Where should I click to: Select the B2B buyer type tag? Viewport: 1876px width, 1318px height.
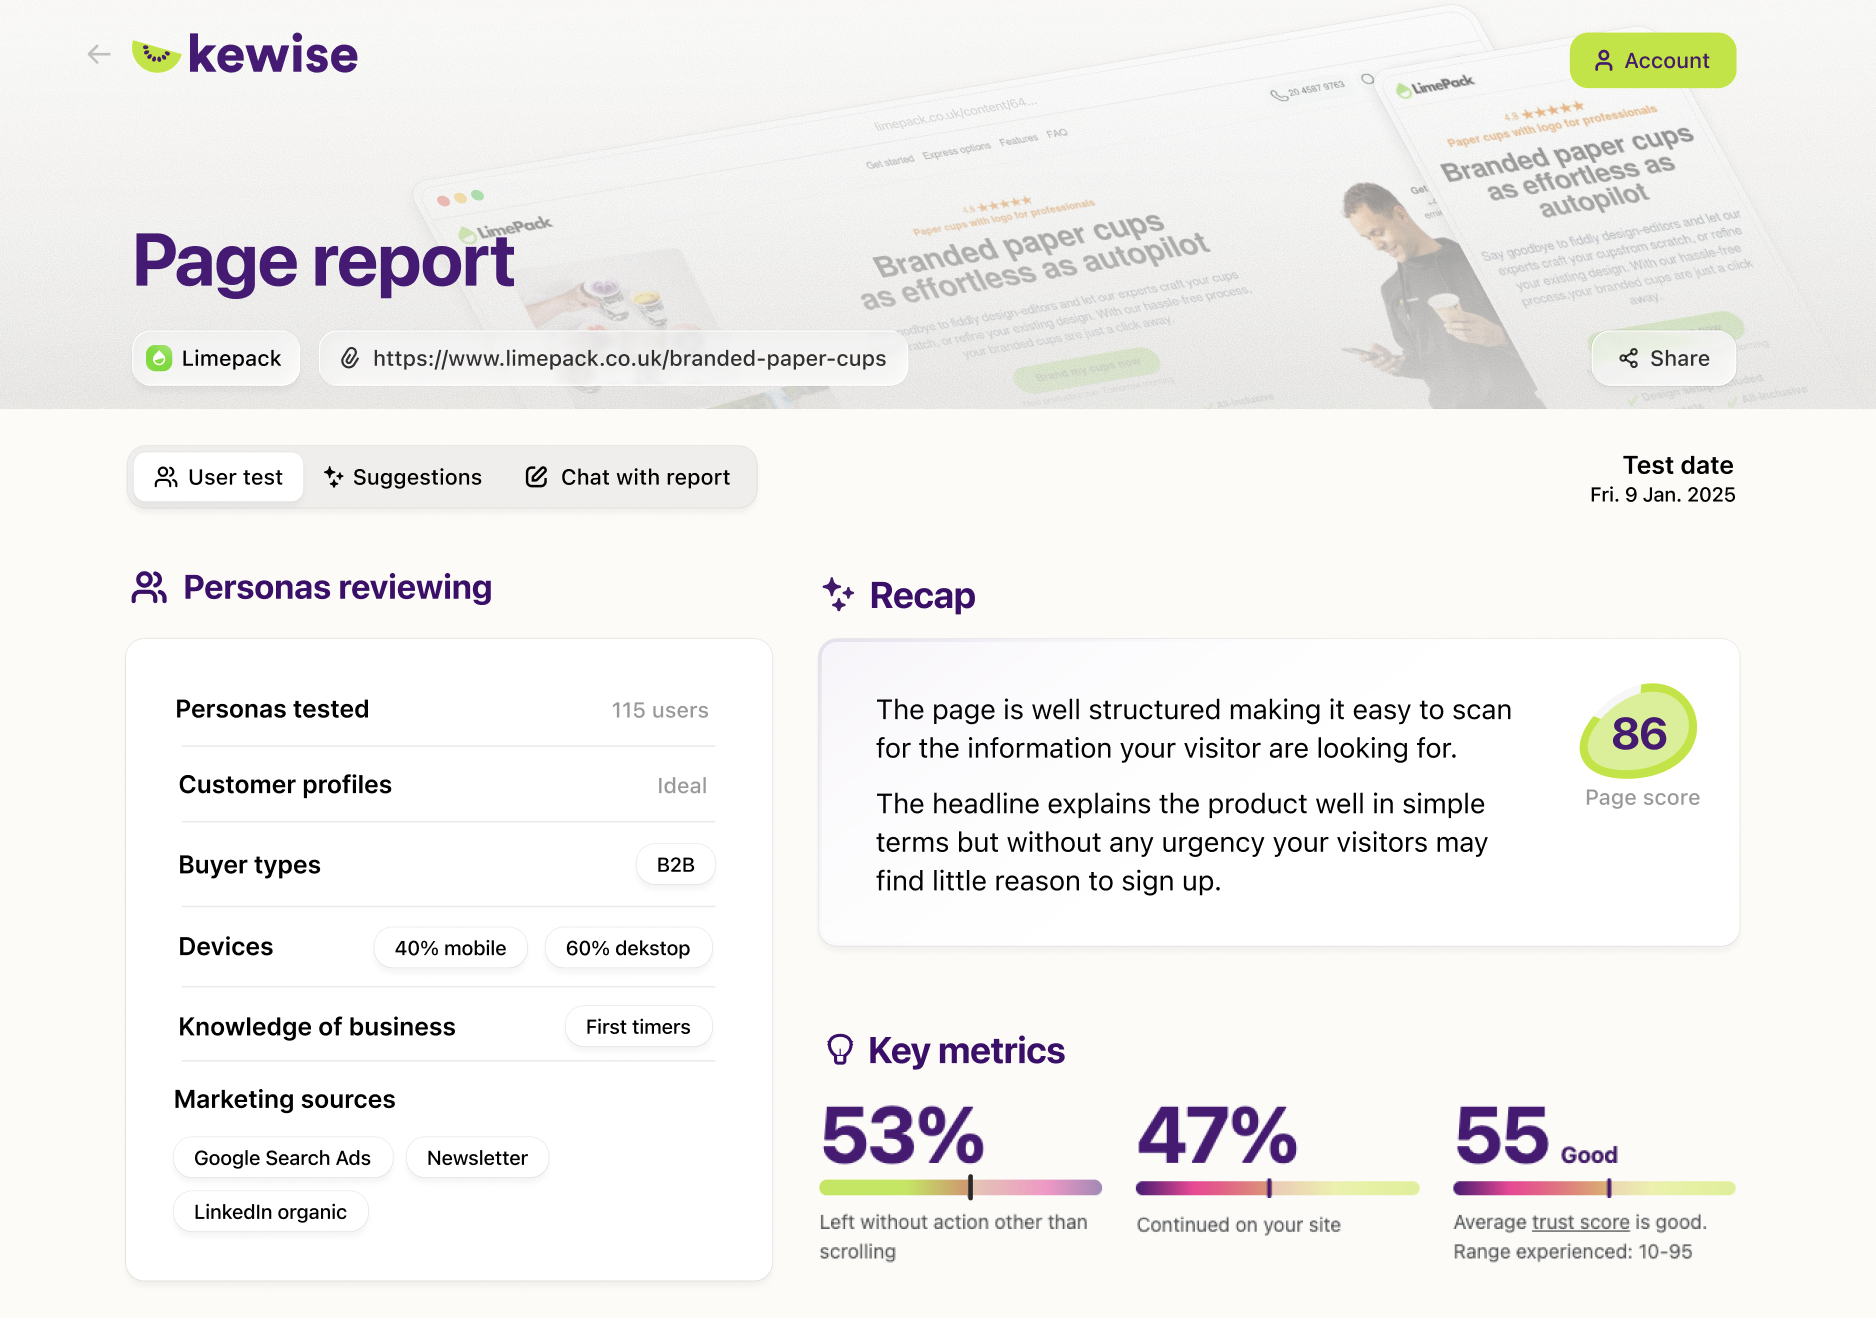pyautogui.click(x=675, y=865)
